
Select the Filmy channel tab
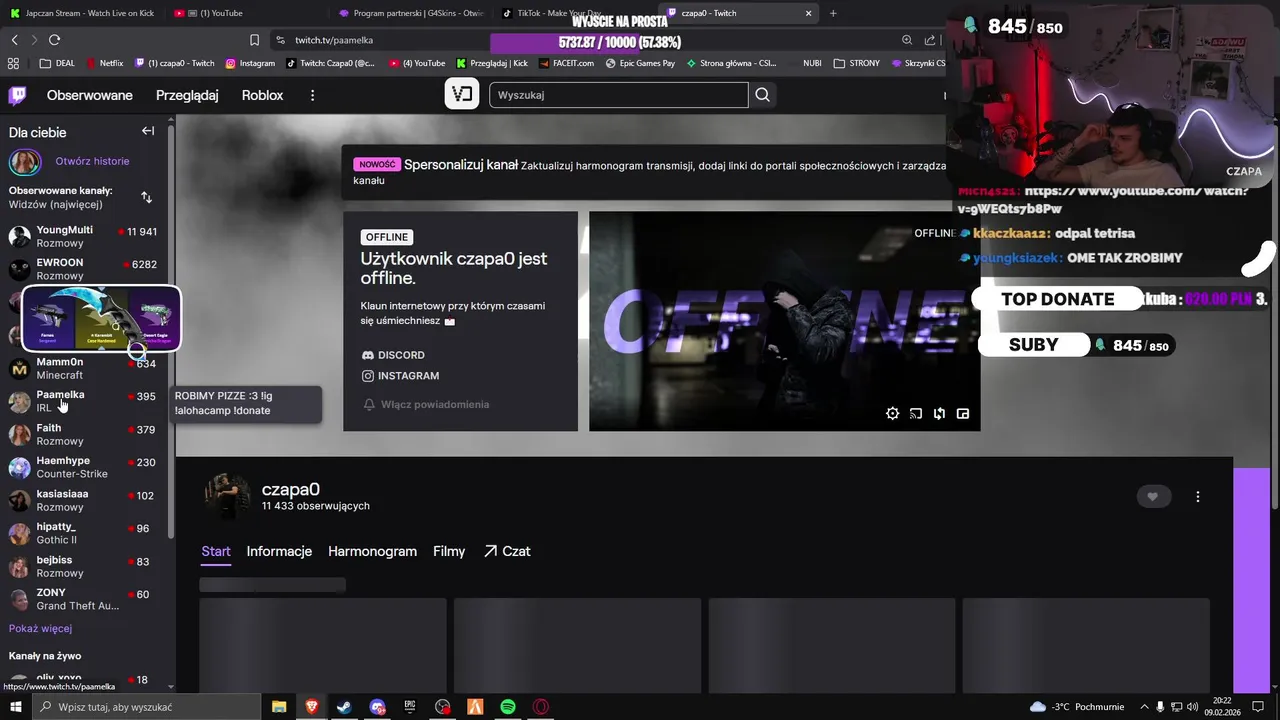(x=449, y=551)
